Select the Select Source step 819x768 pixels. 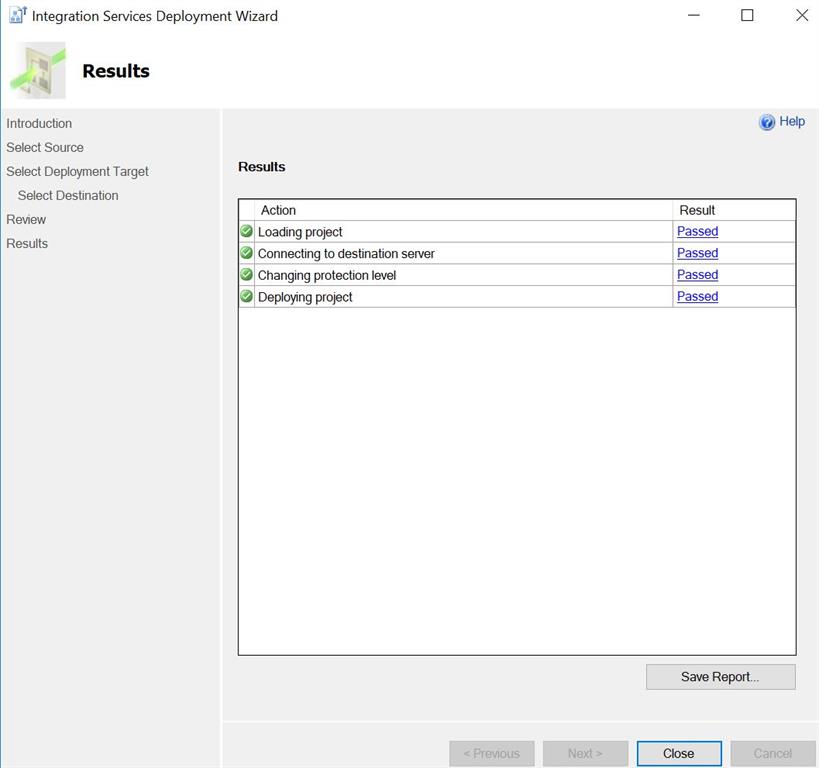click(44, 147)
